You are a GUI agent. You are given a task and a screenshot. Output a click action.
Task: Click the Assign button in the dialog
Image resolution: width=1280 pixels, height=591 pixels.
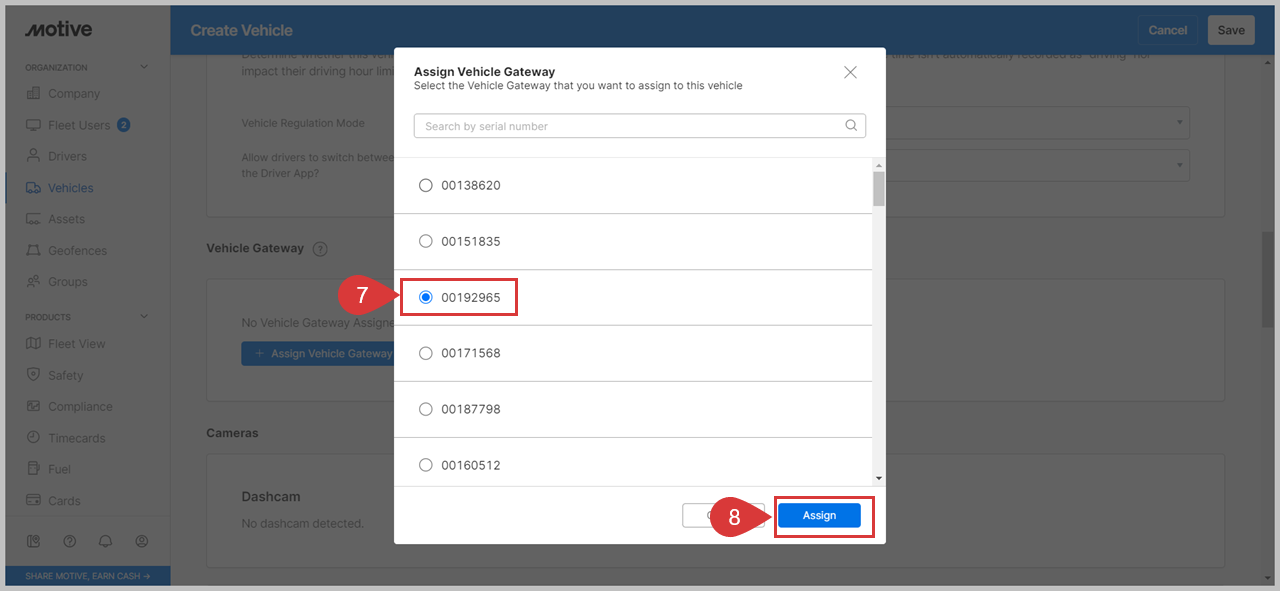point(819,515)
